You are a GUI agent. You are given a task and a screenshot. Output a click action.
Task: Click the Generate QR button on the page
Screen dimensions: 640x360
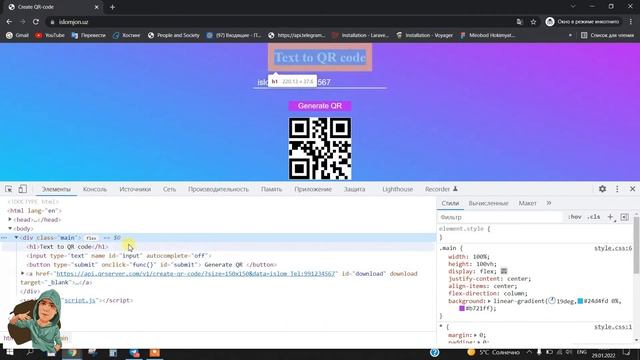pos(320,106)
